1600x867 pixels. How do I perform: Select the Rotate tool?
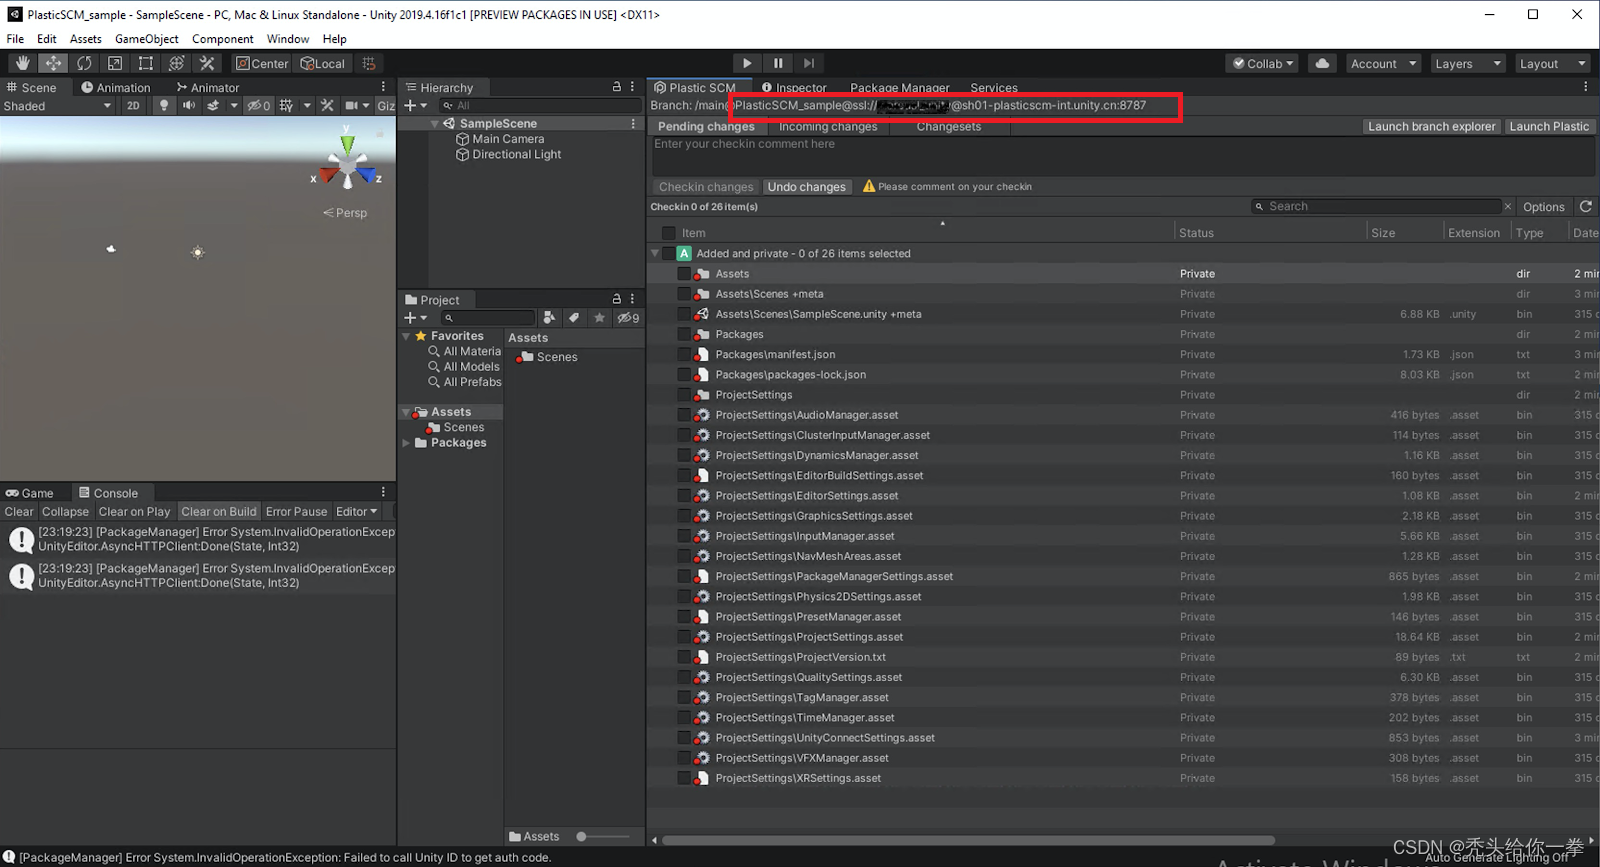pos(84,63)
